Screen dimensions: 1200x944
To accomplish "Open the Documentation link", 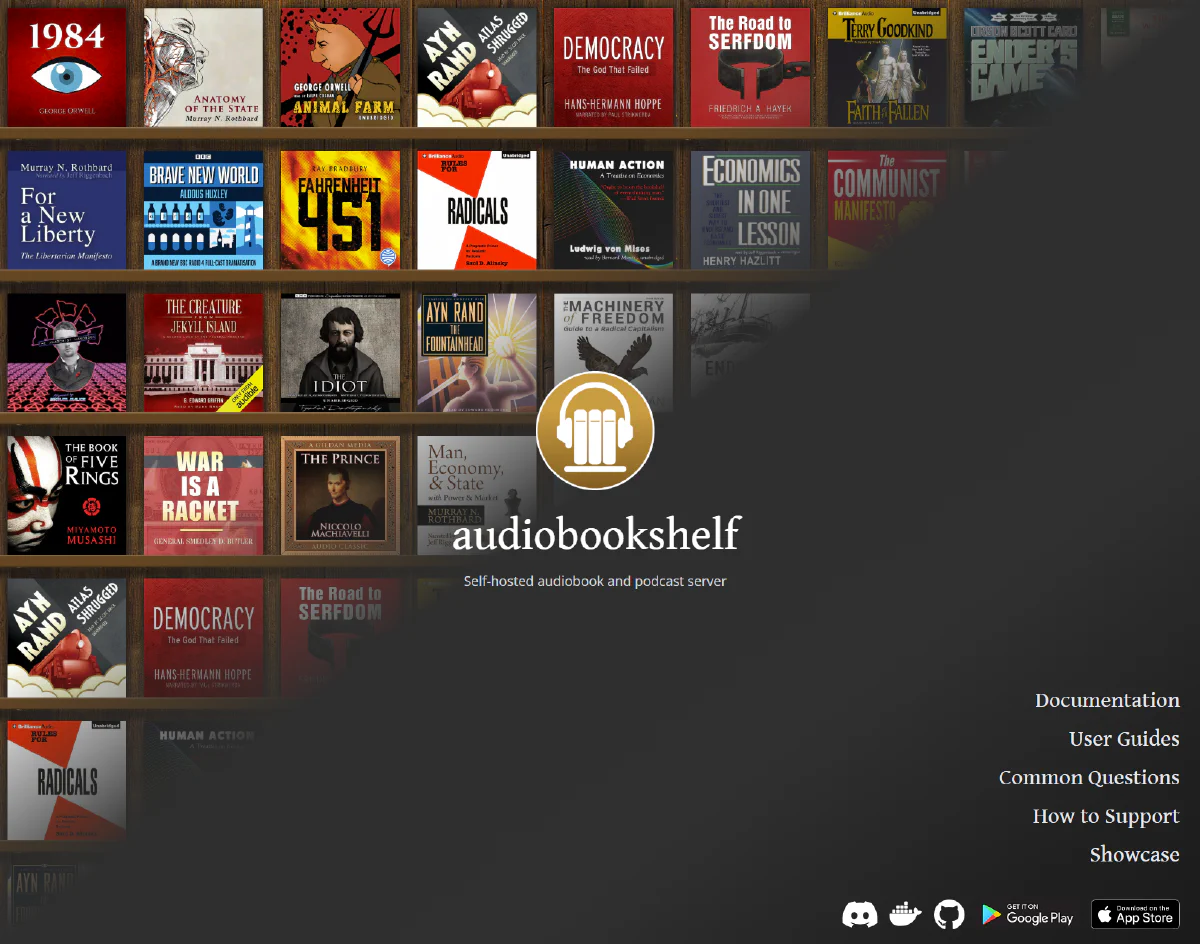I will [1107, 700].
